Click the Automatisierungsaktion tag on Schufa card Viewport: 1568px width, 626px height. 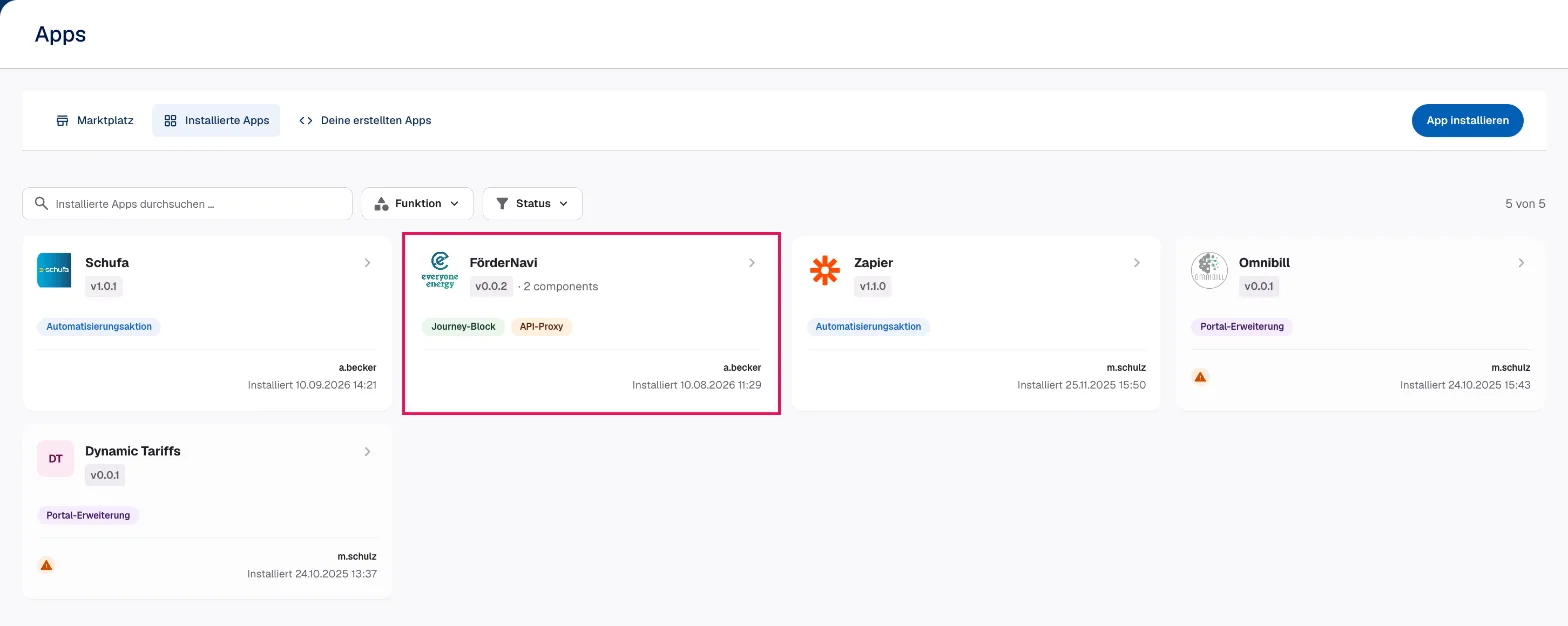(x=99, y=327)
